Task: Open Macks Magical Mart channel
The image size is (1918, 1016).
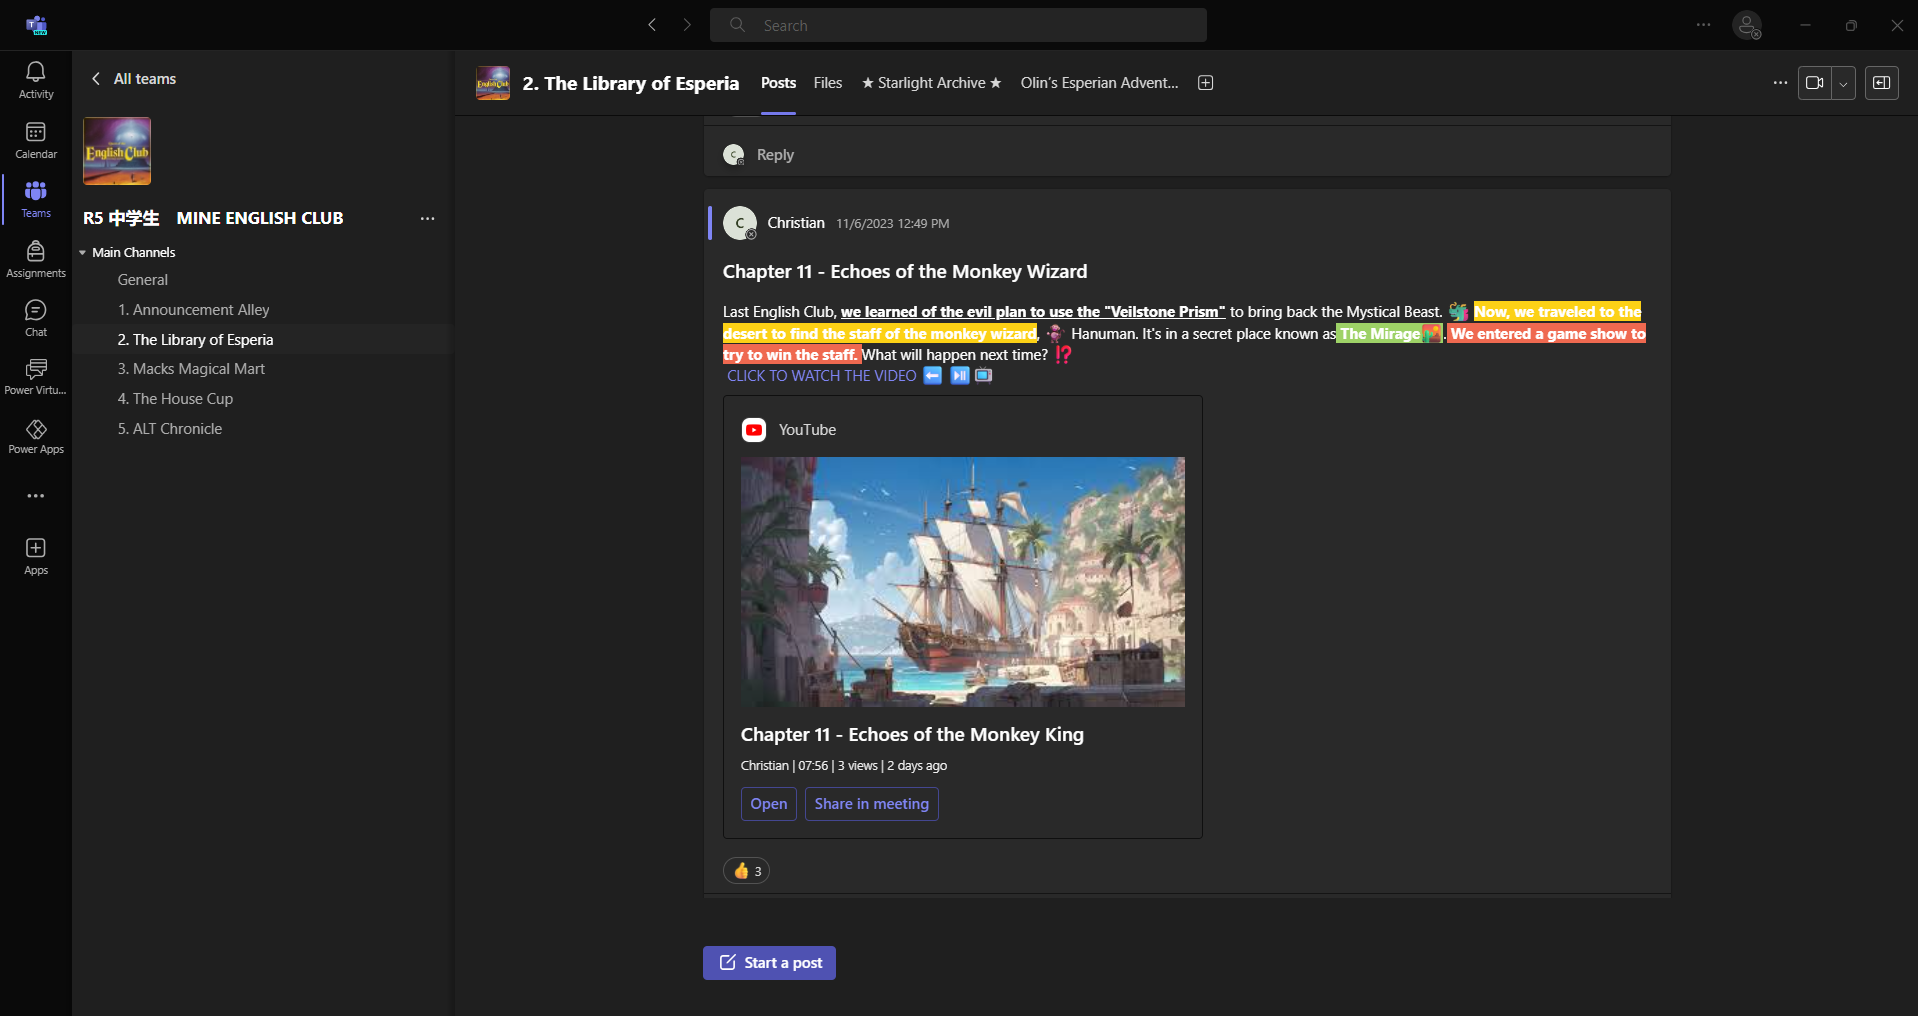Action: pyautogui.click(x=262, y=369)
